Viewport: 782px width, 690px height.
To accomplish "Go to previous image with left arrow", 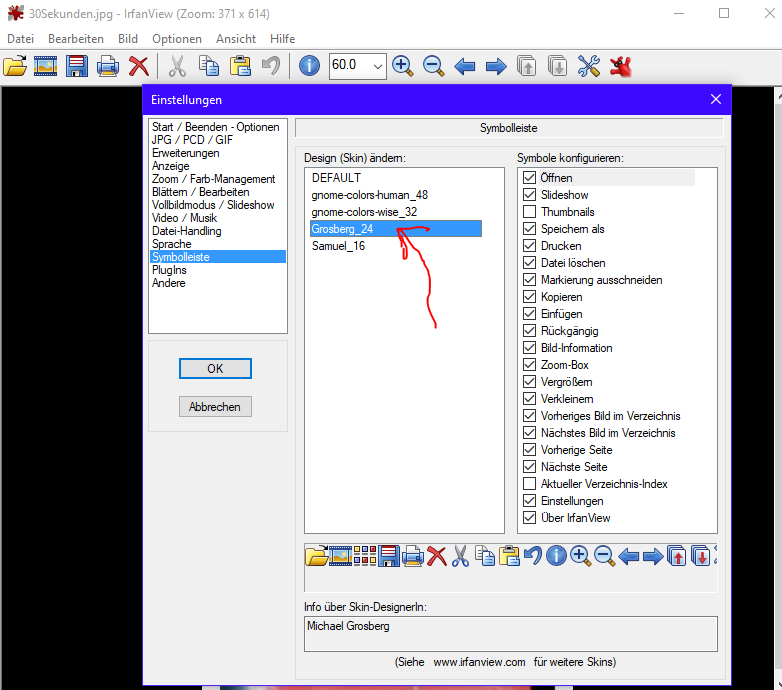I will point(464,66).
